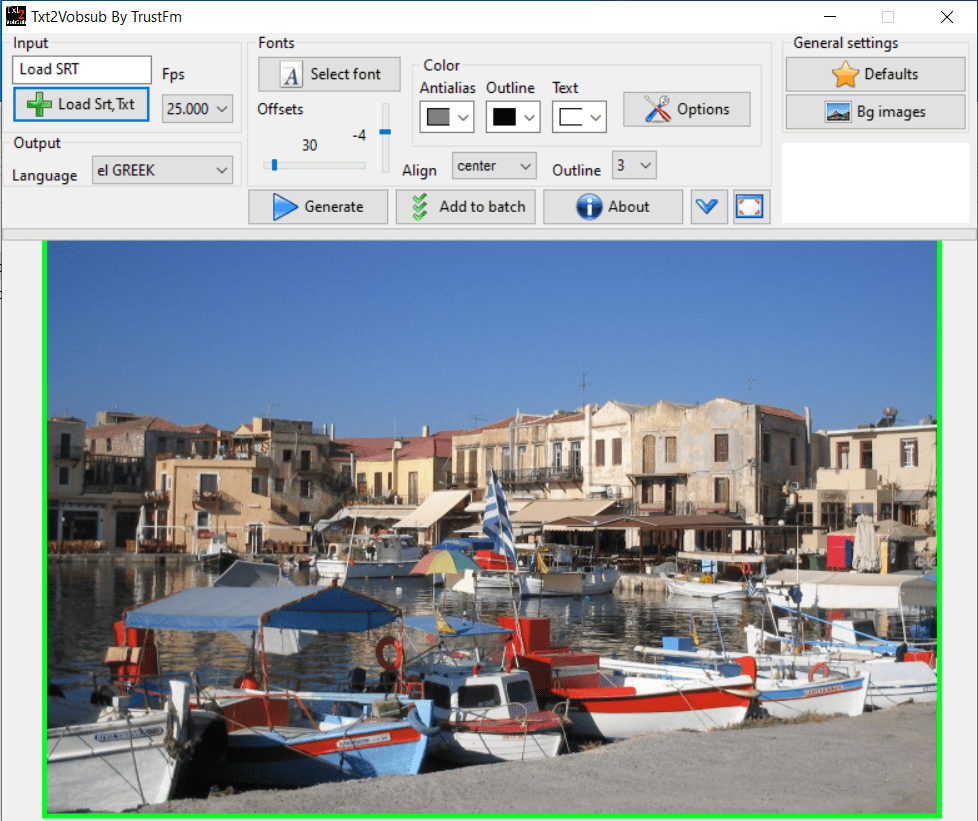
Task: Open the Select font dialog
Action: click(x=329, y=74)
